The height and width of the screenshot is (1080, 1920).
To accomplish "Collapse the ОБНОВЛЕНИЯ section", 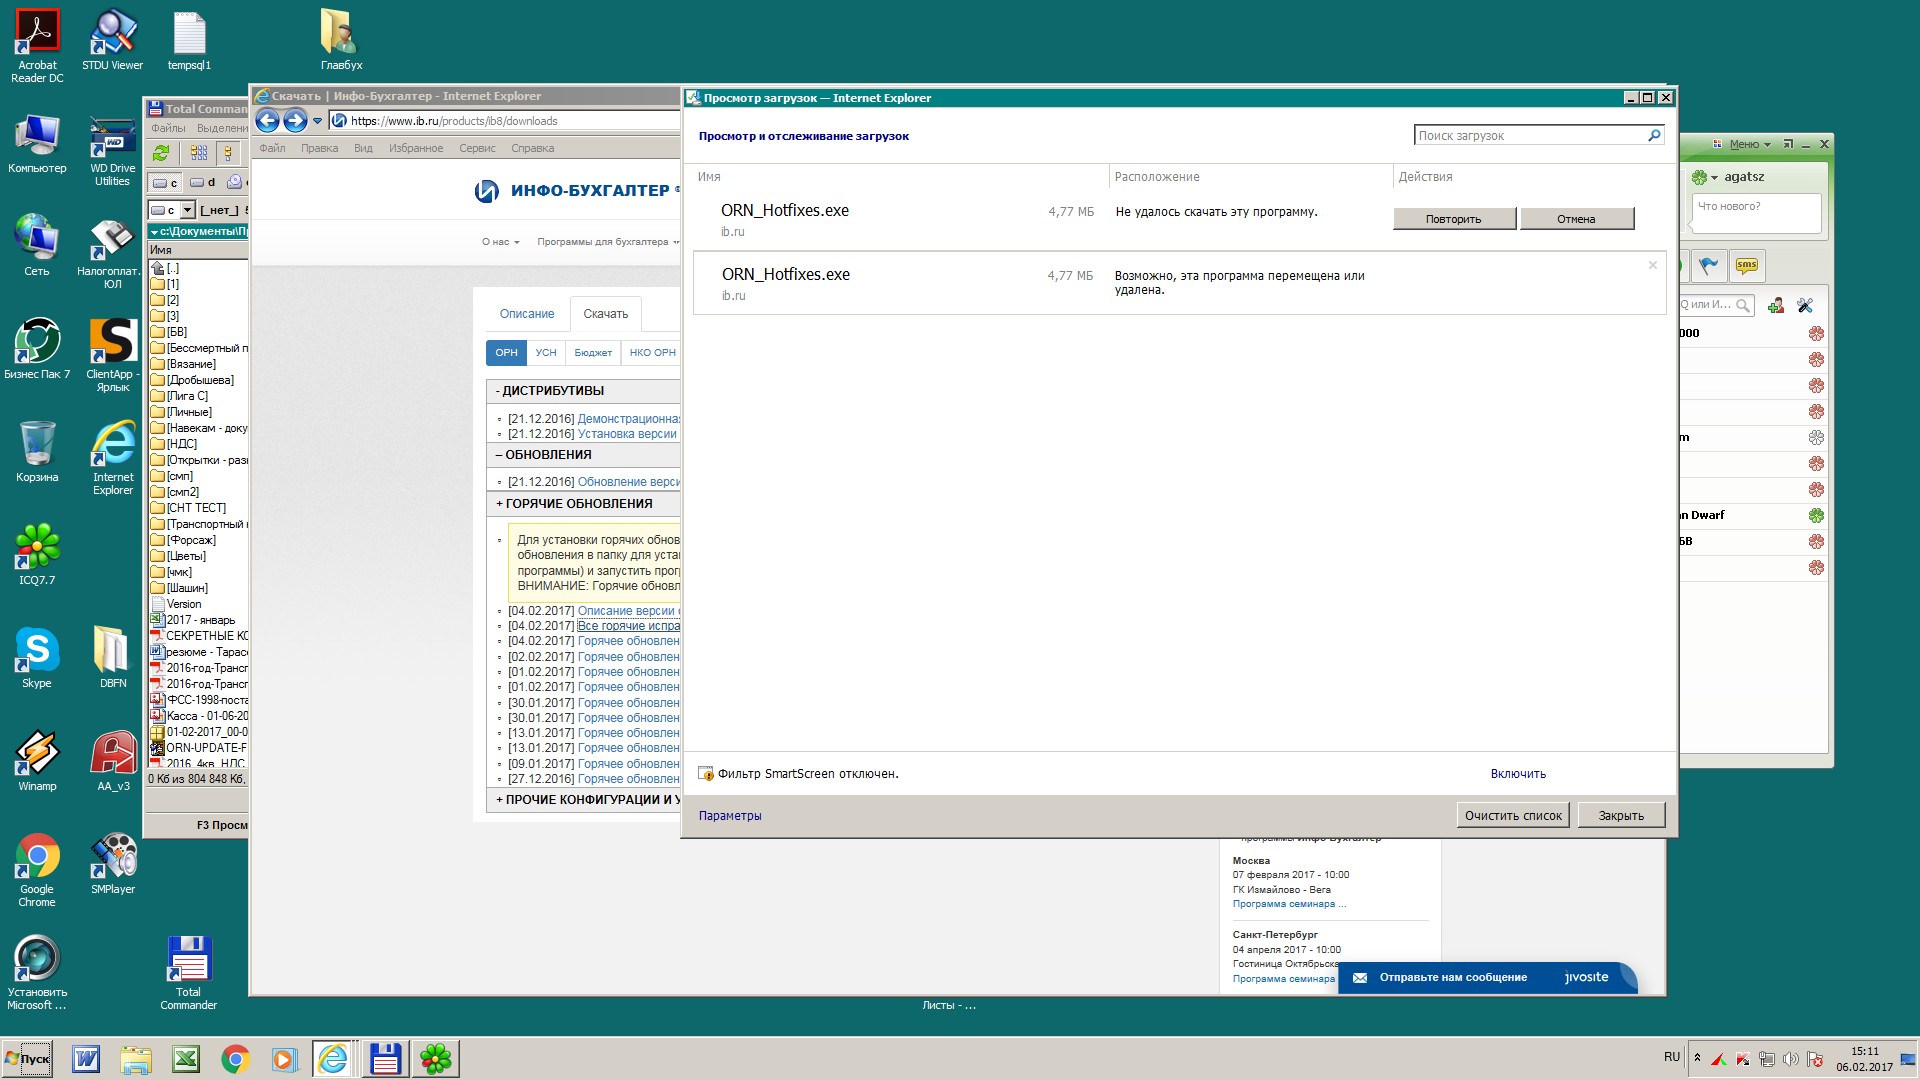I will pos(583,455).
